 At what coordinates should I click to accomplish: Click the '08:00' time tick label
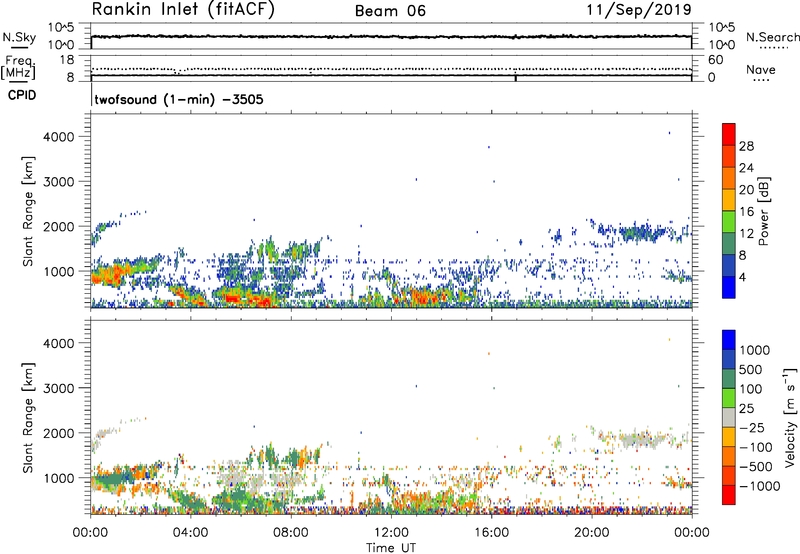coord(291,533)
